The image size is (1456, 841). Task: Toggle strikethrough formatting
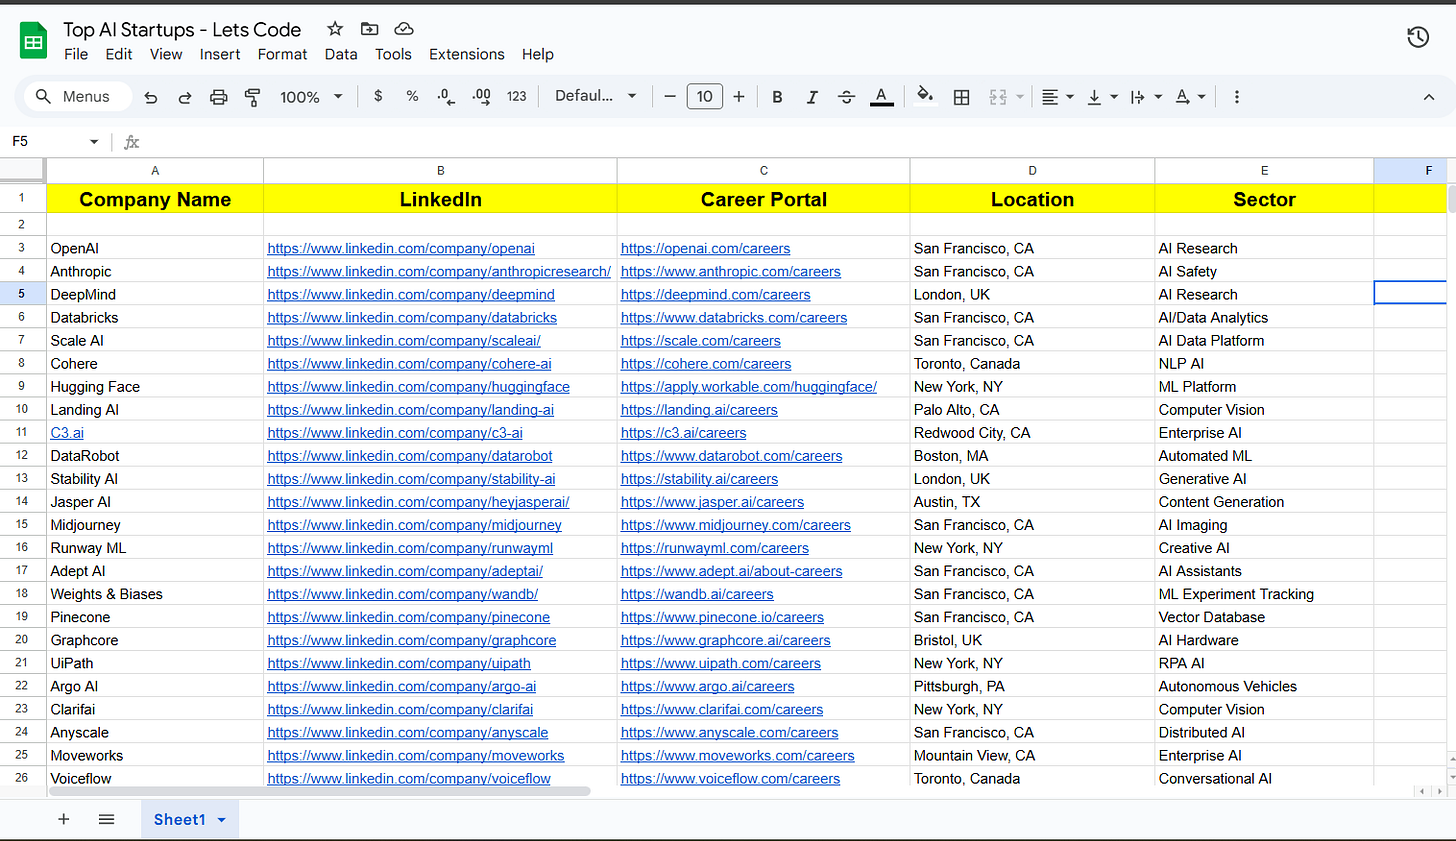846,97
